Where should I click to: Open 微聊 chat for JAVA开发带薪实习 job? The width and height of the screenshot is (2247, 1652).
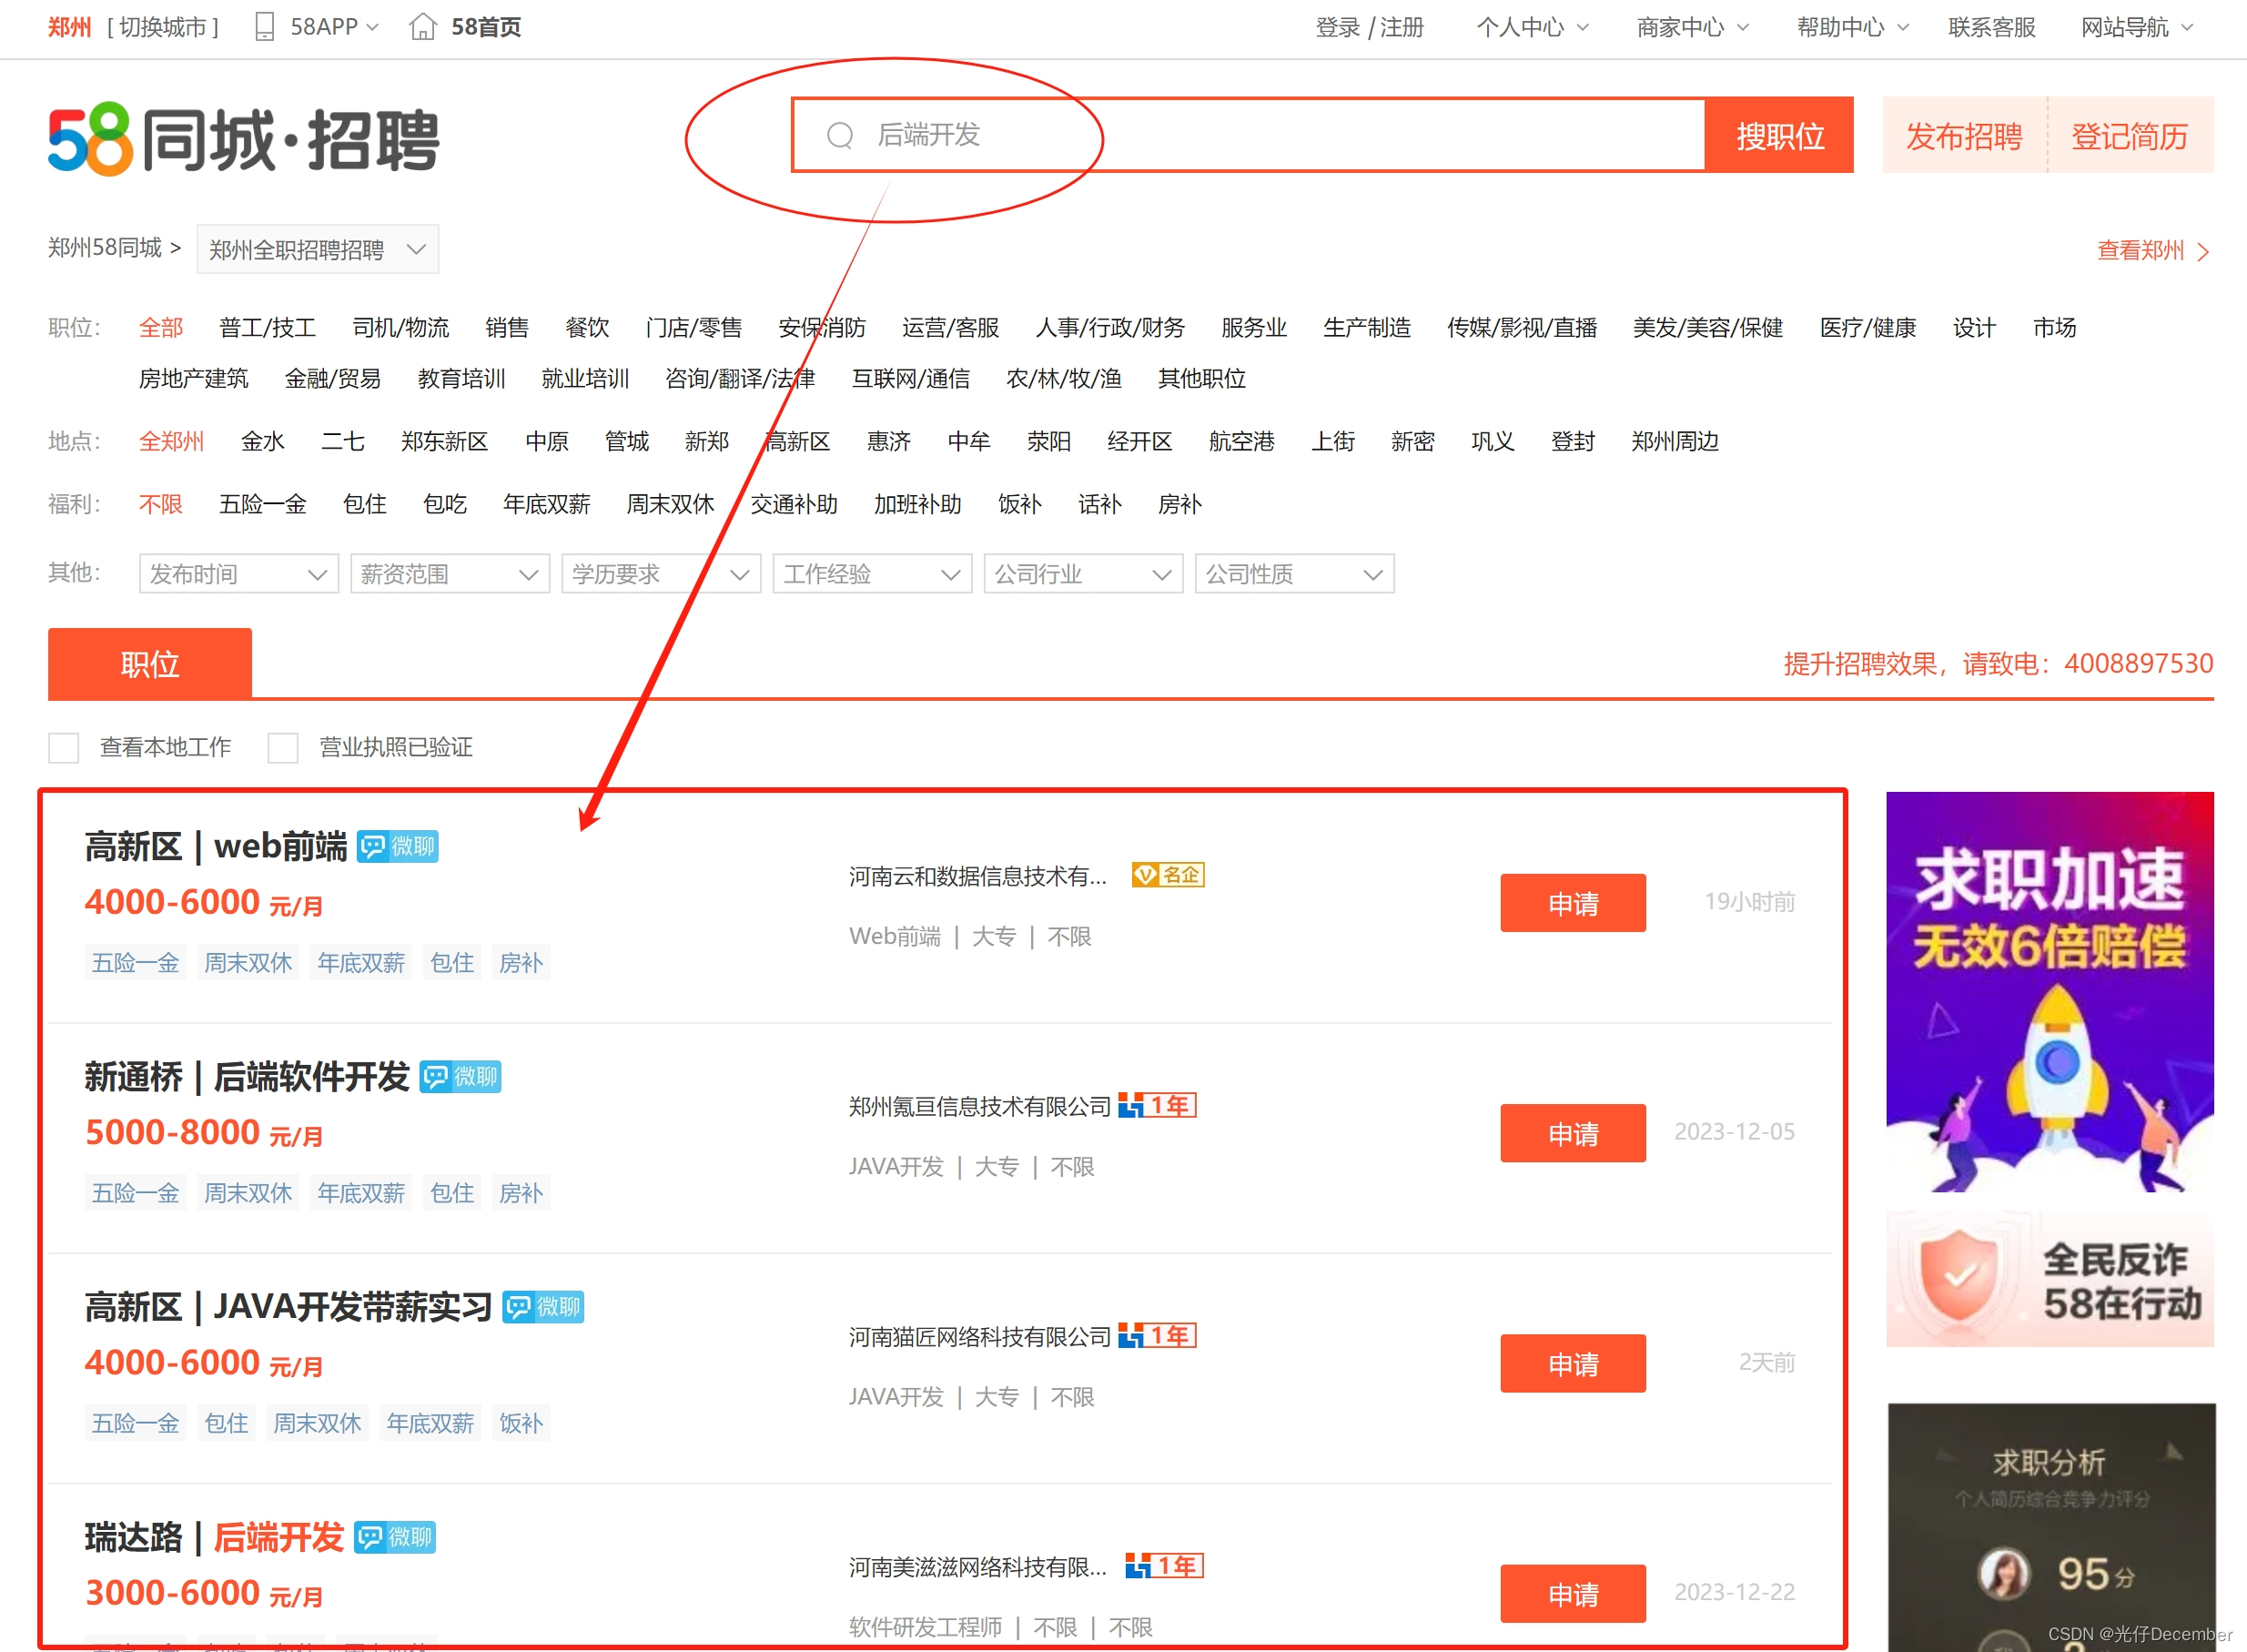543,1307
